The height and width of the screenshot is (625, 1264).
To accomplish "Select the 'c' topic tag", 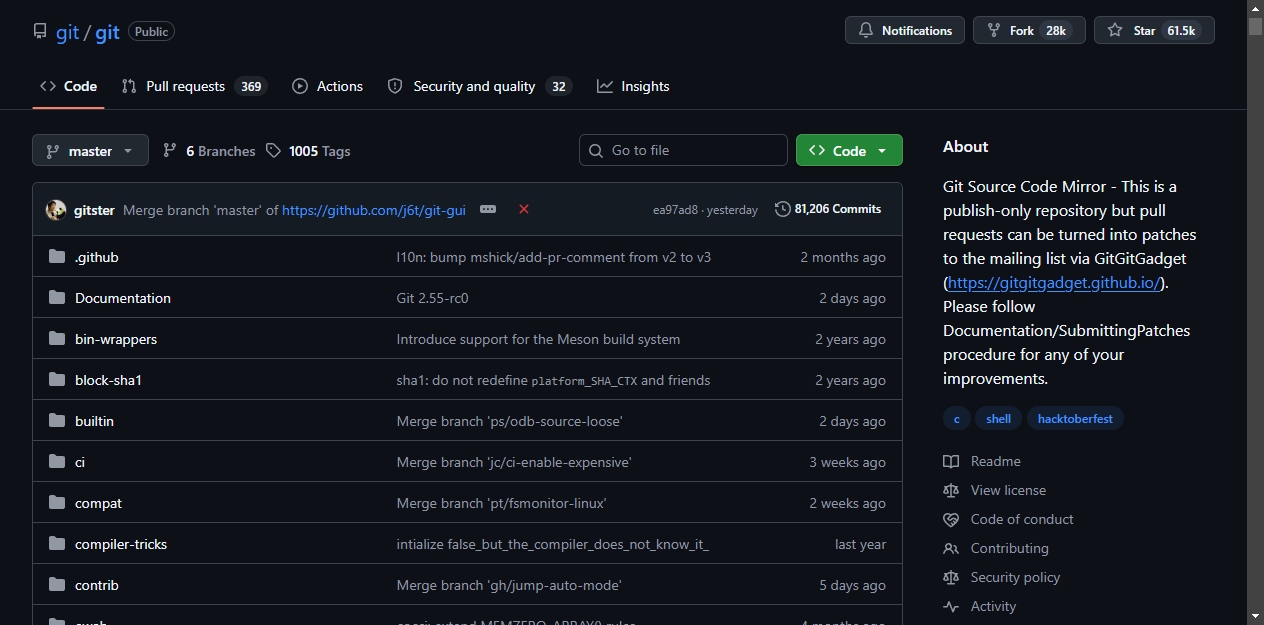I will pyautogui.click(x=956, y=419).
